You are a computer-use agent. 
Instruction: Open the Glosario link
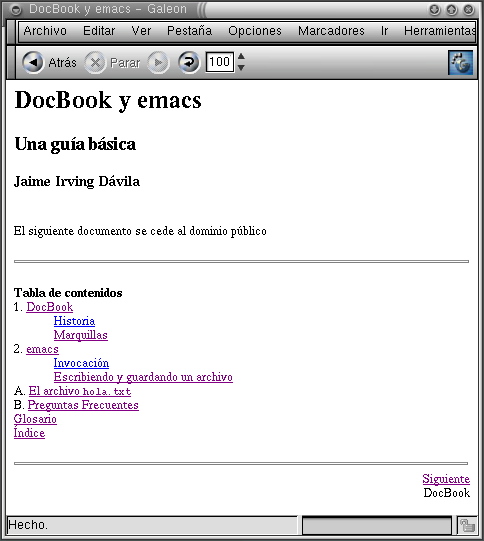point(35,419)
